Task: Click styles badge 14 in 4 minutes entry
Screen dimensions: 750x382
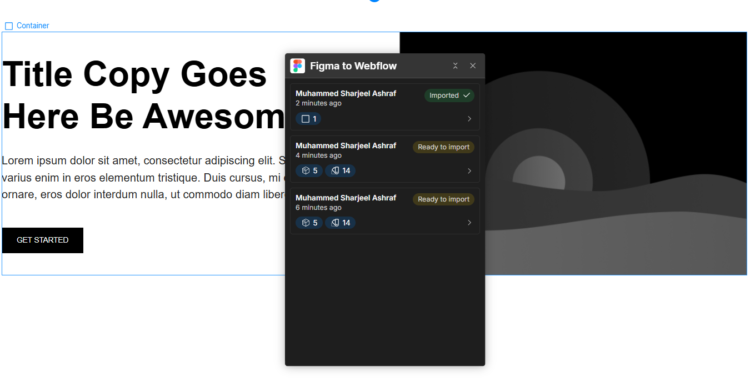Action: [x=340, y=171]
